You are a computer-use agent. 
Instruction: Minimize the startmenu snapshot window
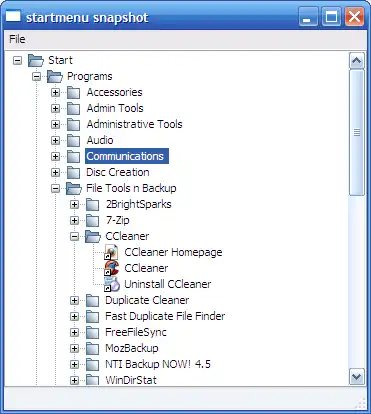tap(308, 17)
